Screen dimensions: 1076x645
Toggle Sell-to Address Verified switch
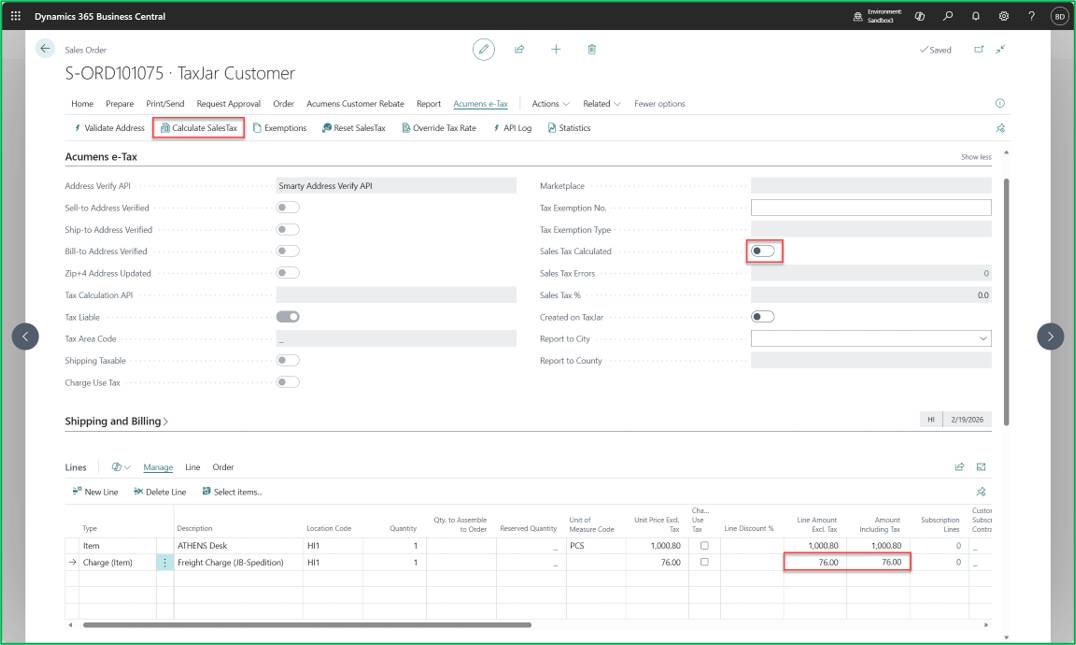point(288,207)
